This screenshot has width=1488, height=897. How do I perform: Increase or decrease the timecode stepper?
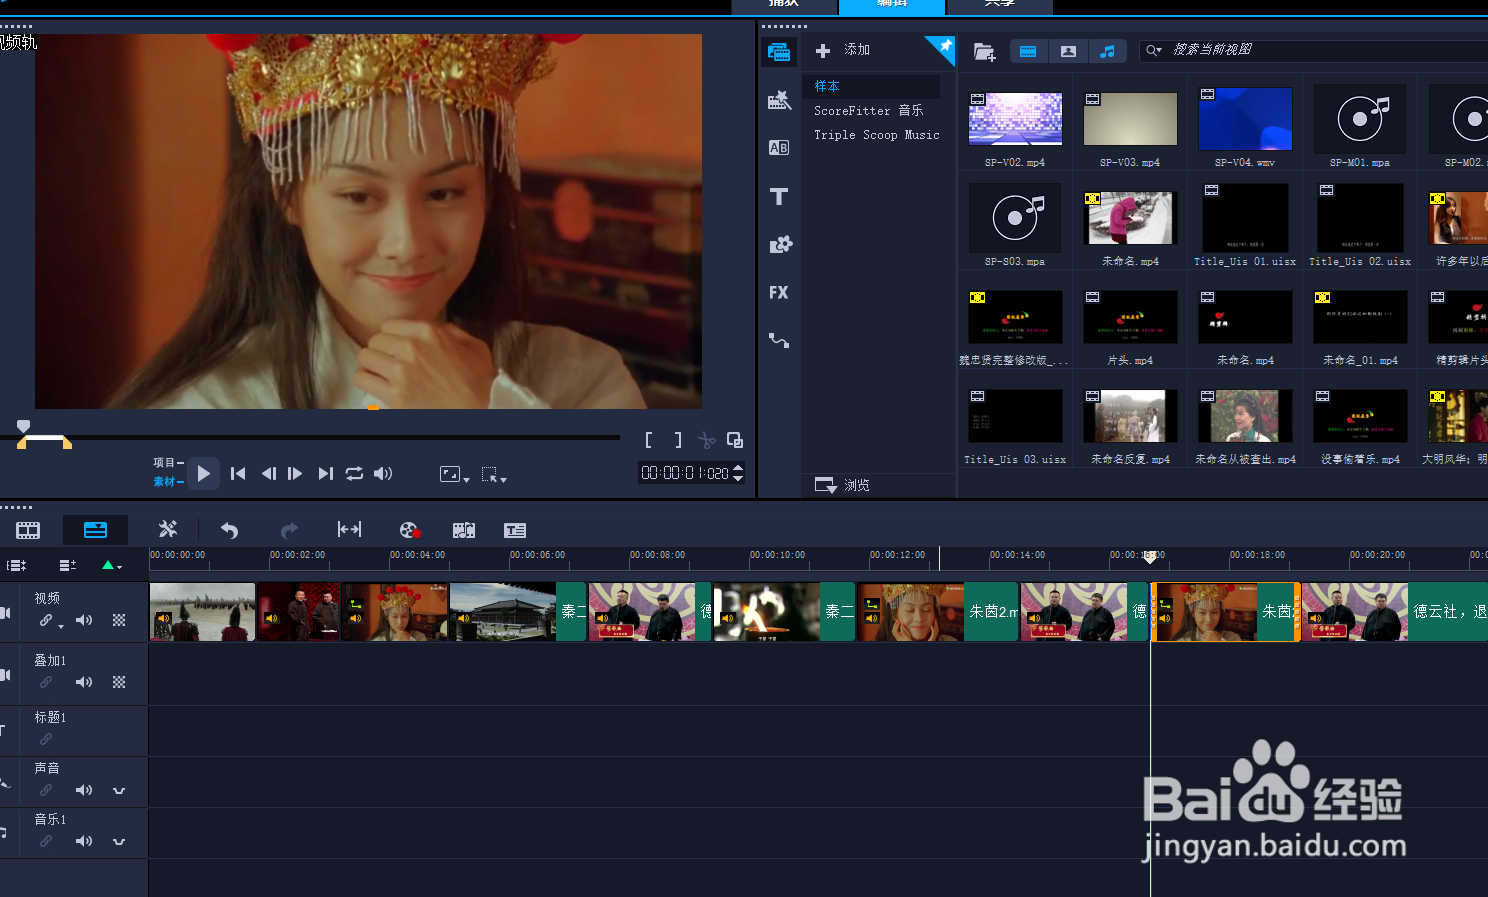738,473
